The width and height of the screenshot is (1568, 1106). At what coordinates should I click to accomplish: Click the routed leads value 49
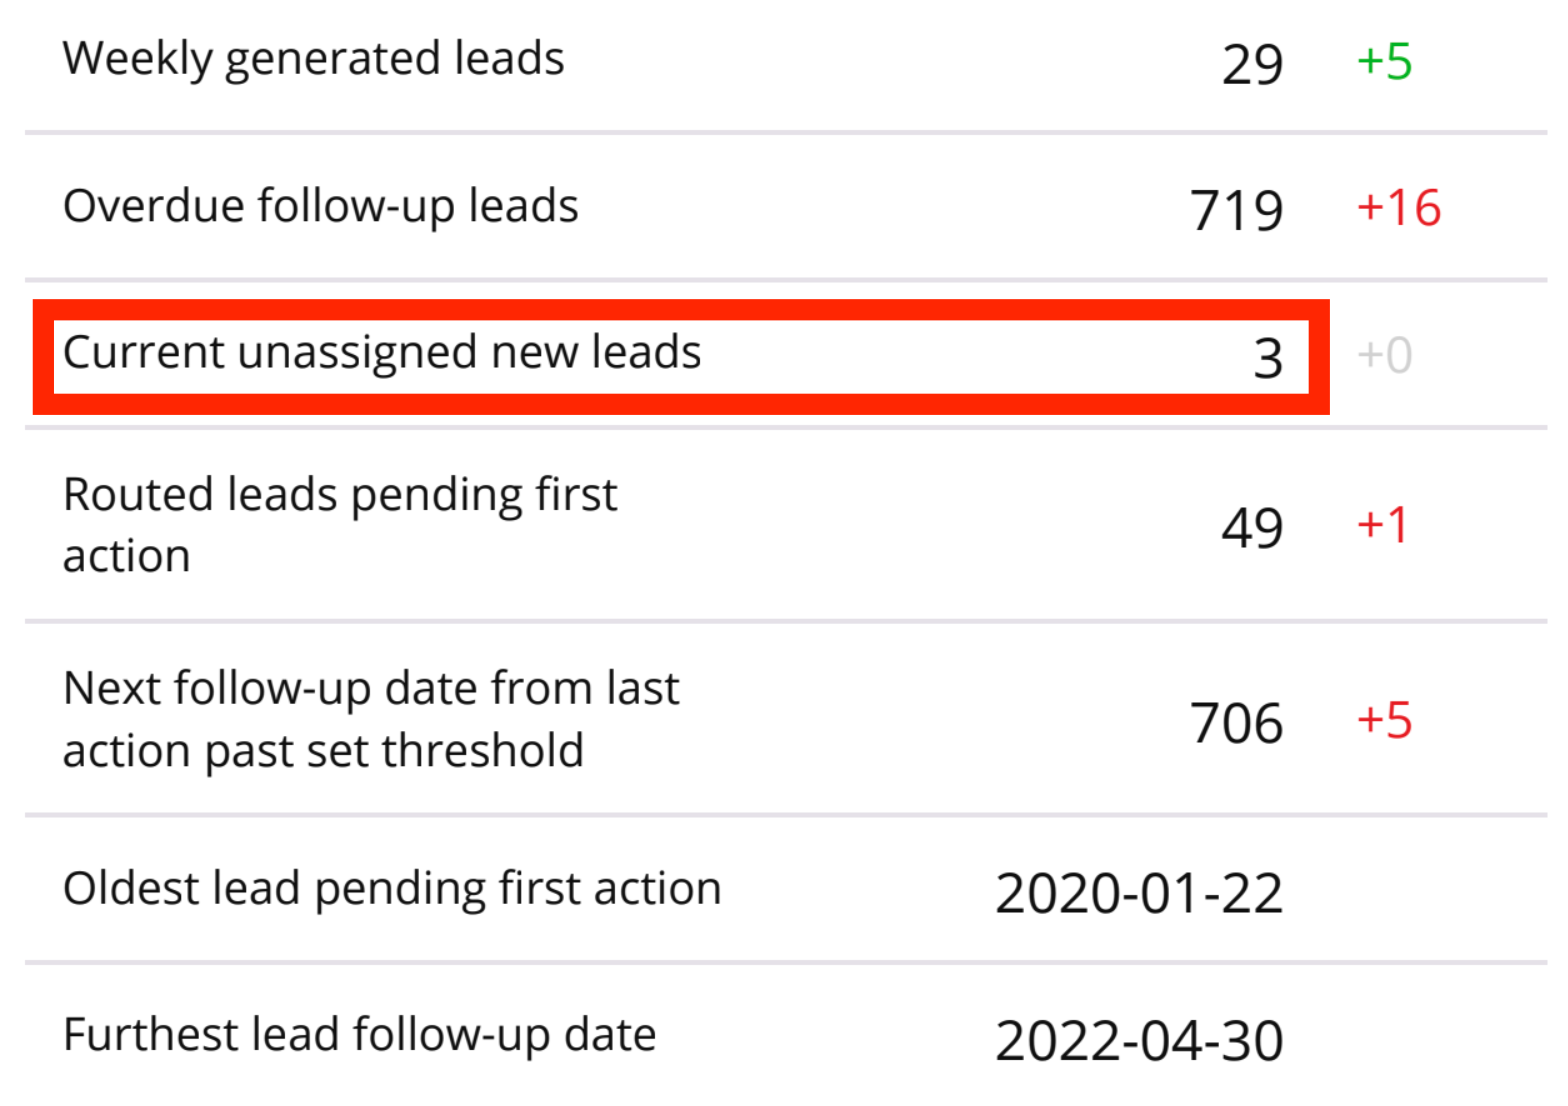1252,527
